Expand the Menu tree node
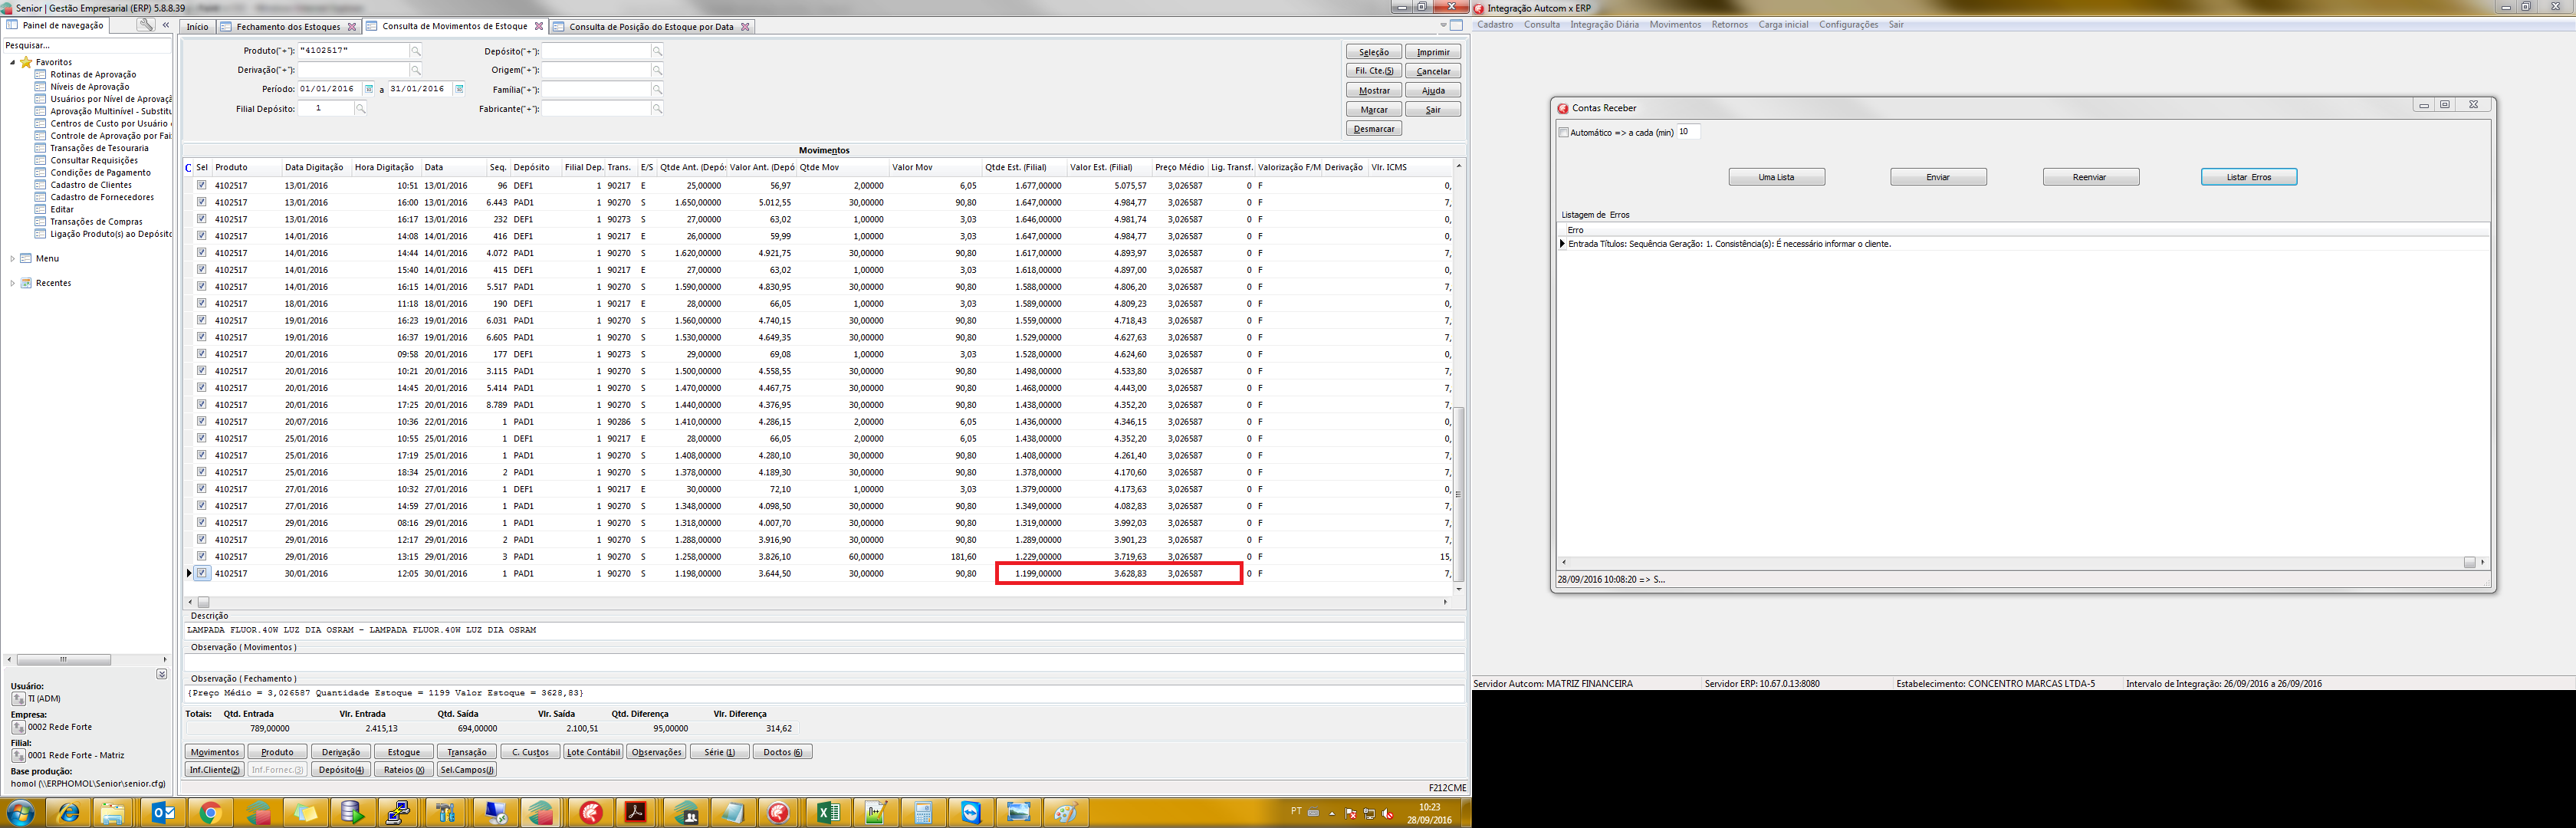Screen dimensions: 2576x828 pyautogui.click(x=13, y=258)
